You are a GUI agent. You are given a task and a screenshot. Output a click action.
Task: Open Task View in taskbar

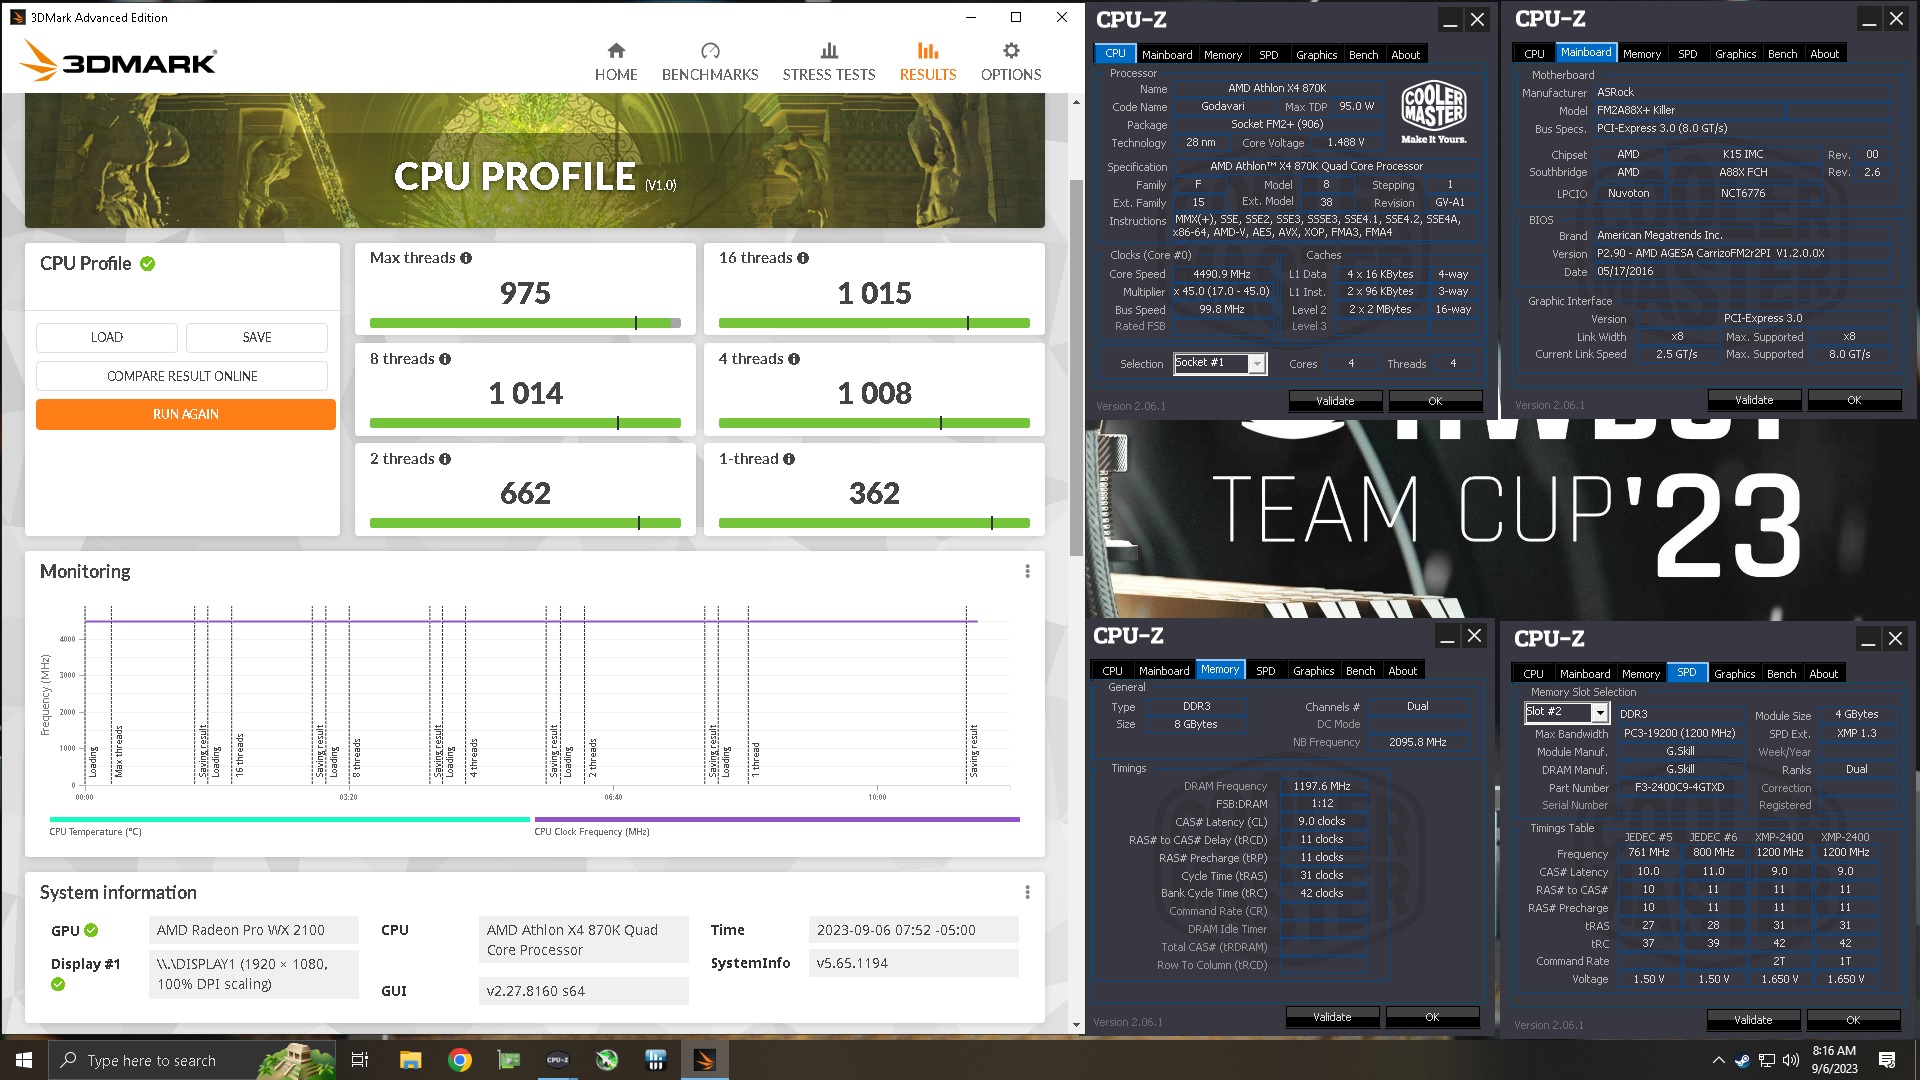(x=360, y=1060)
